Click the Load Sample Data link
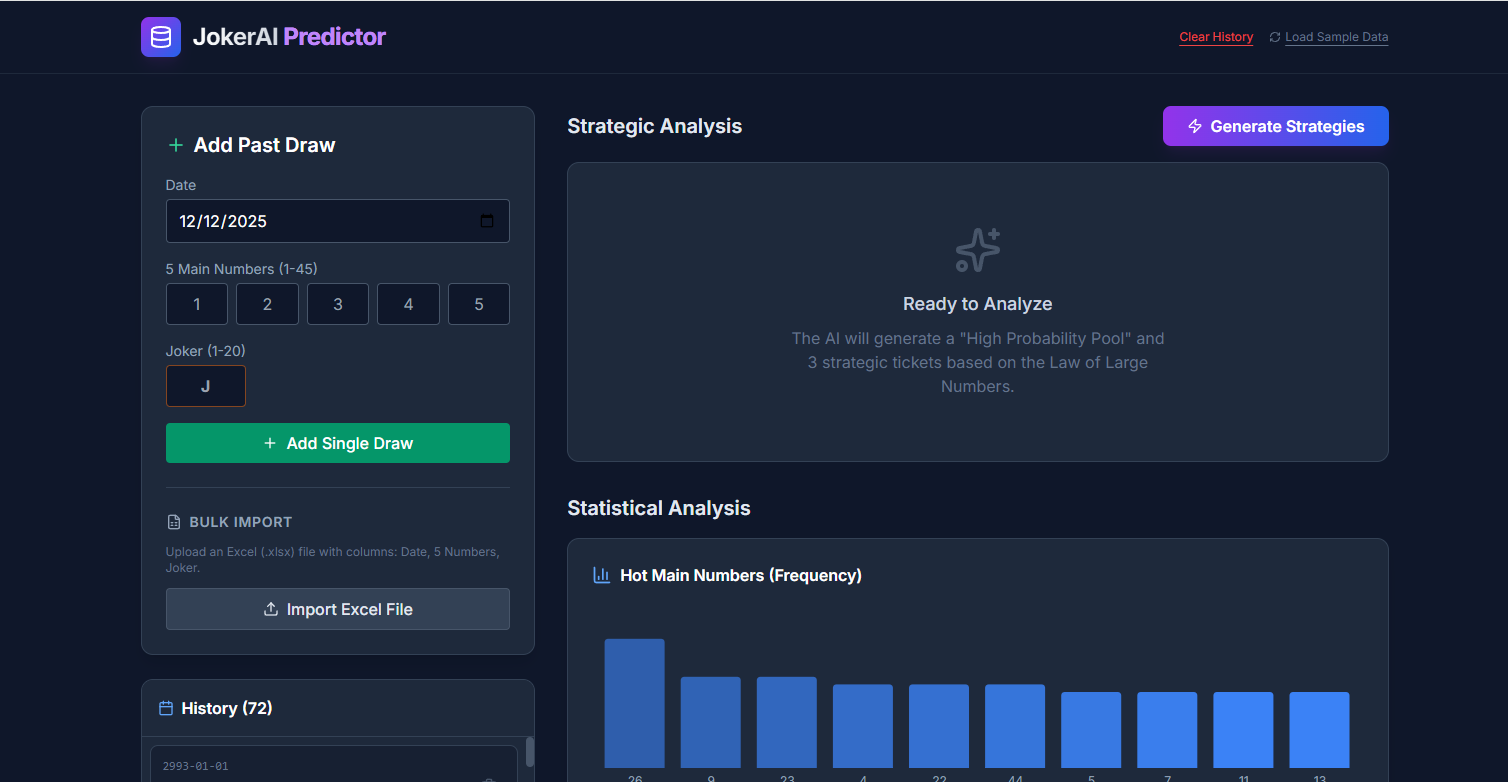 point(1336,37)
